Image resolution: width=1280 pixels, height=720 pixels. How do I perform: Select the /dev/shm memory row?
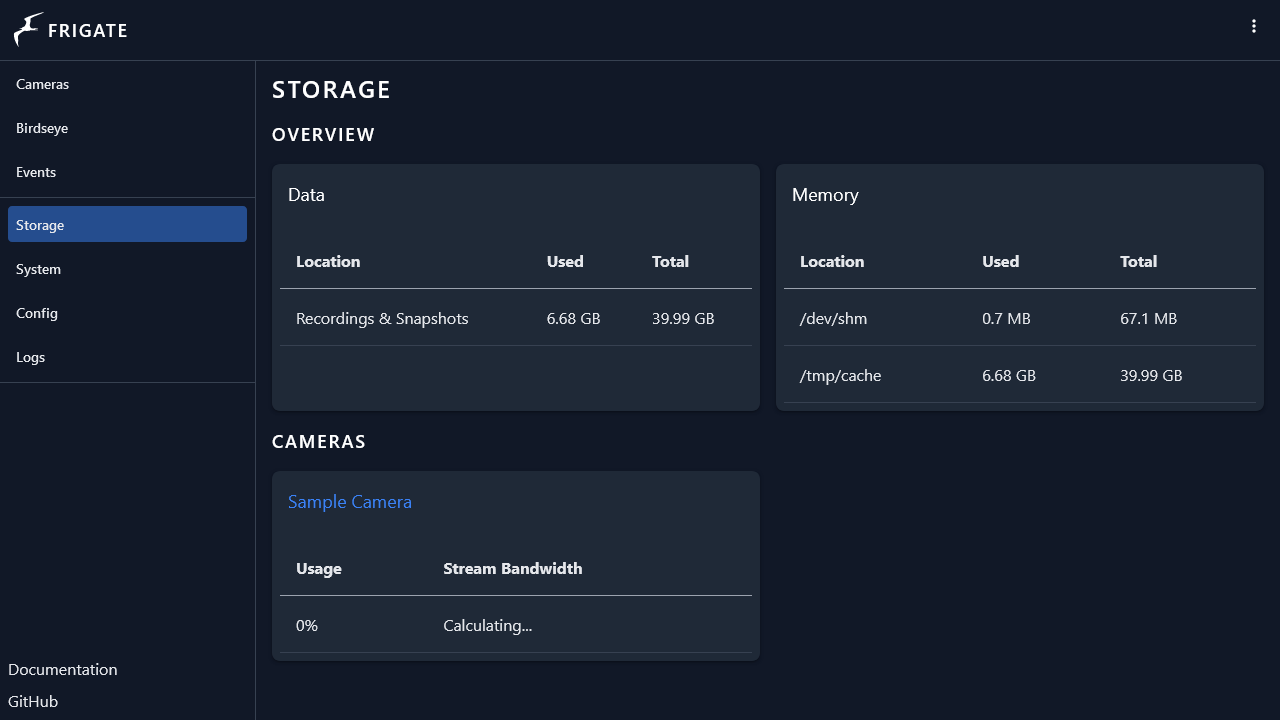coord(833,319)
